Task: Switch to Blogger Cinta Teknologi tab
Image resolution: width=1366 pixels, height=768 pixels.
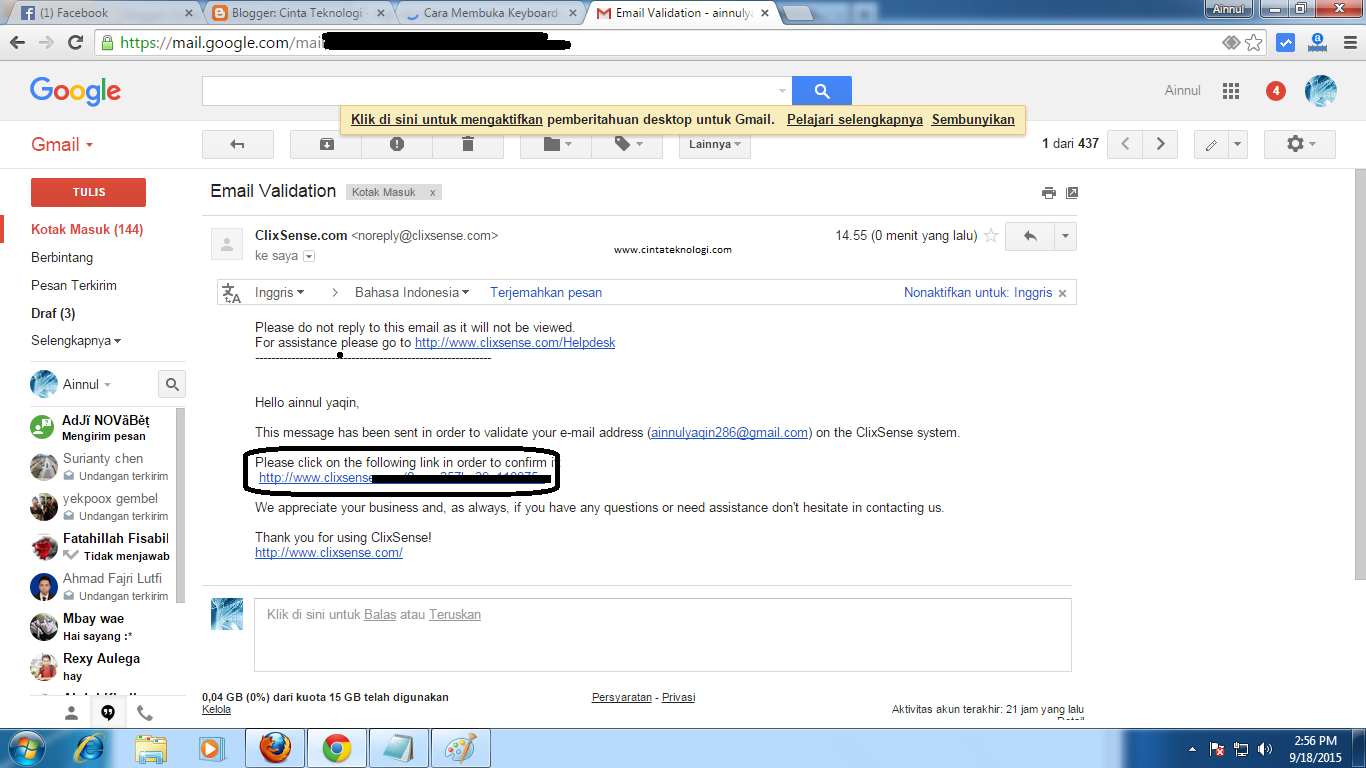Action: coord(300,13)
